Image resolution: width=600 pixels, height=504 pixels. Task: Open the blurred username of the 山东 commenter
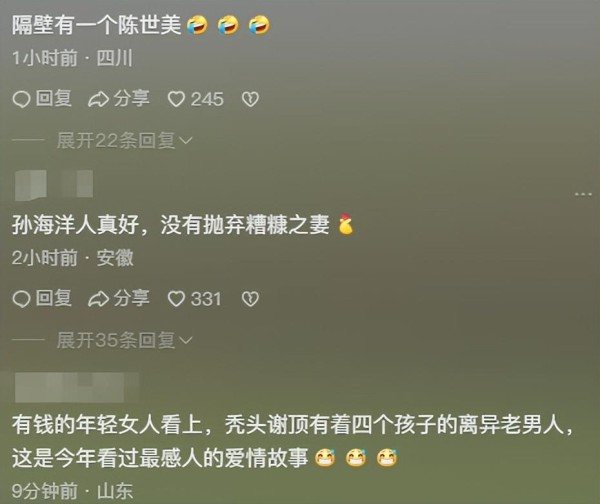(77, 387)
